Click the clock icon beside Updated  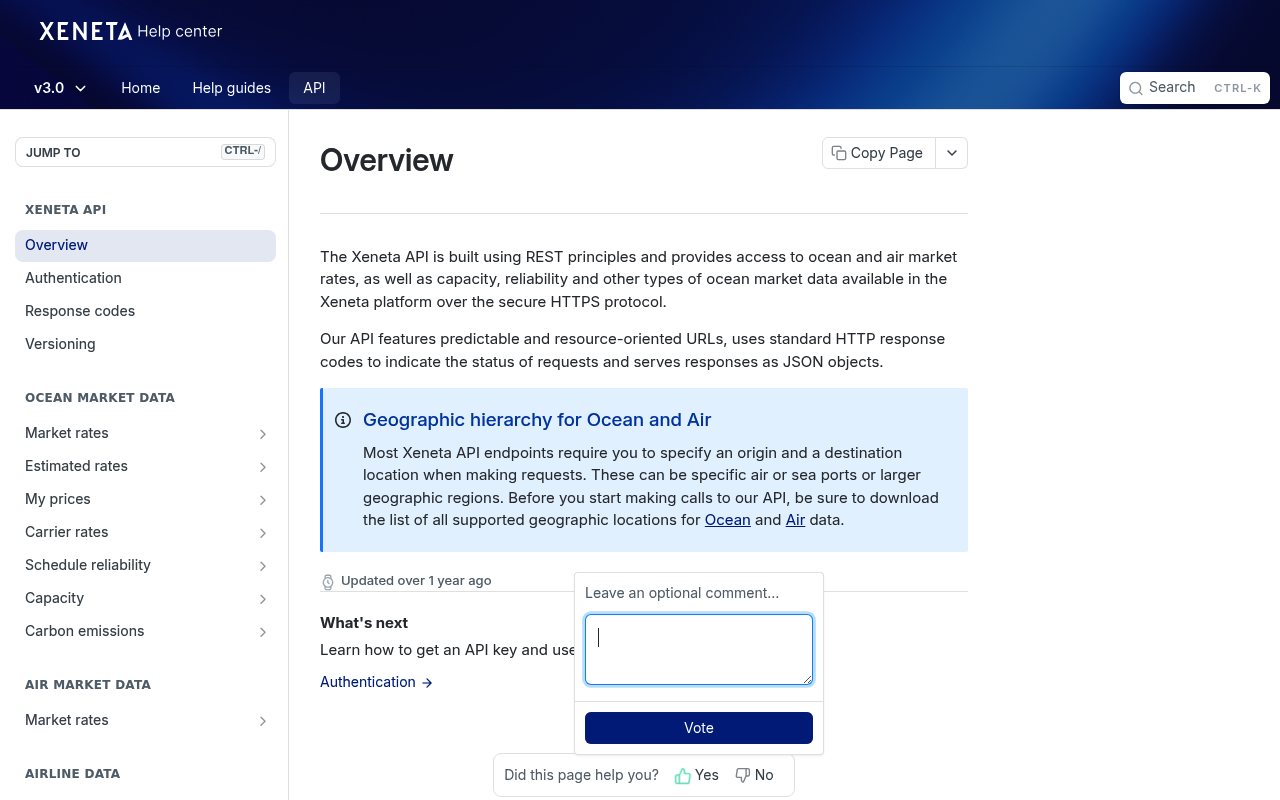(328, 581)
